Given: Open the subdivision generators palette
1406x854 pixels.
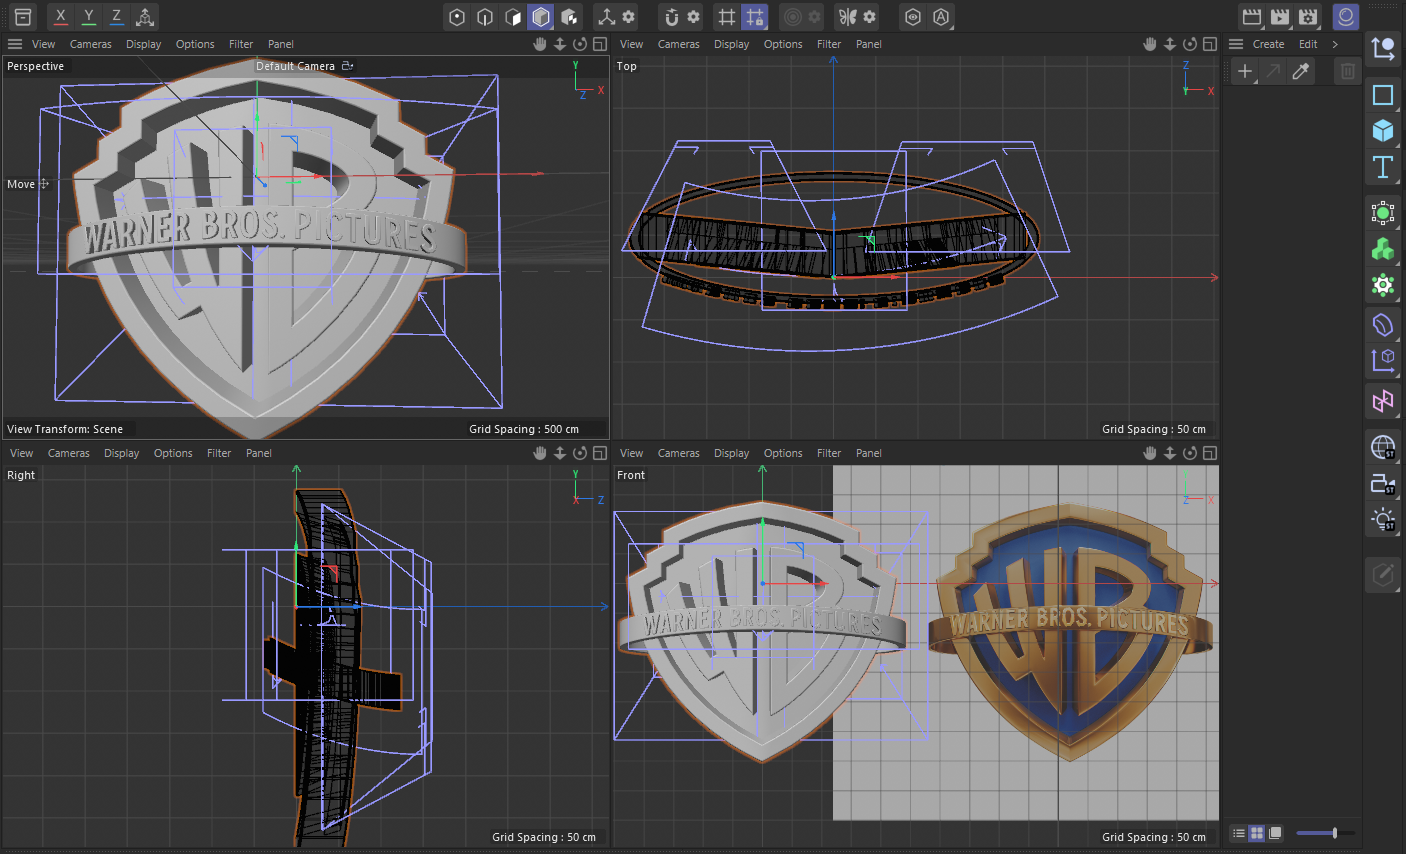Looking at the screenshot, I should pos(1383,213).
